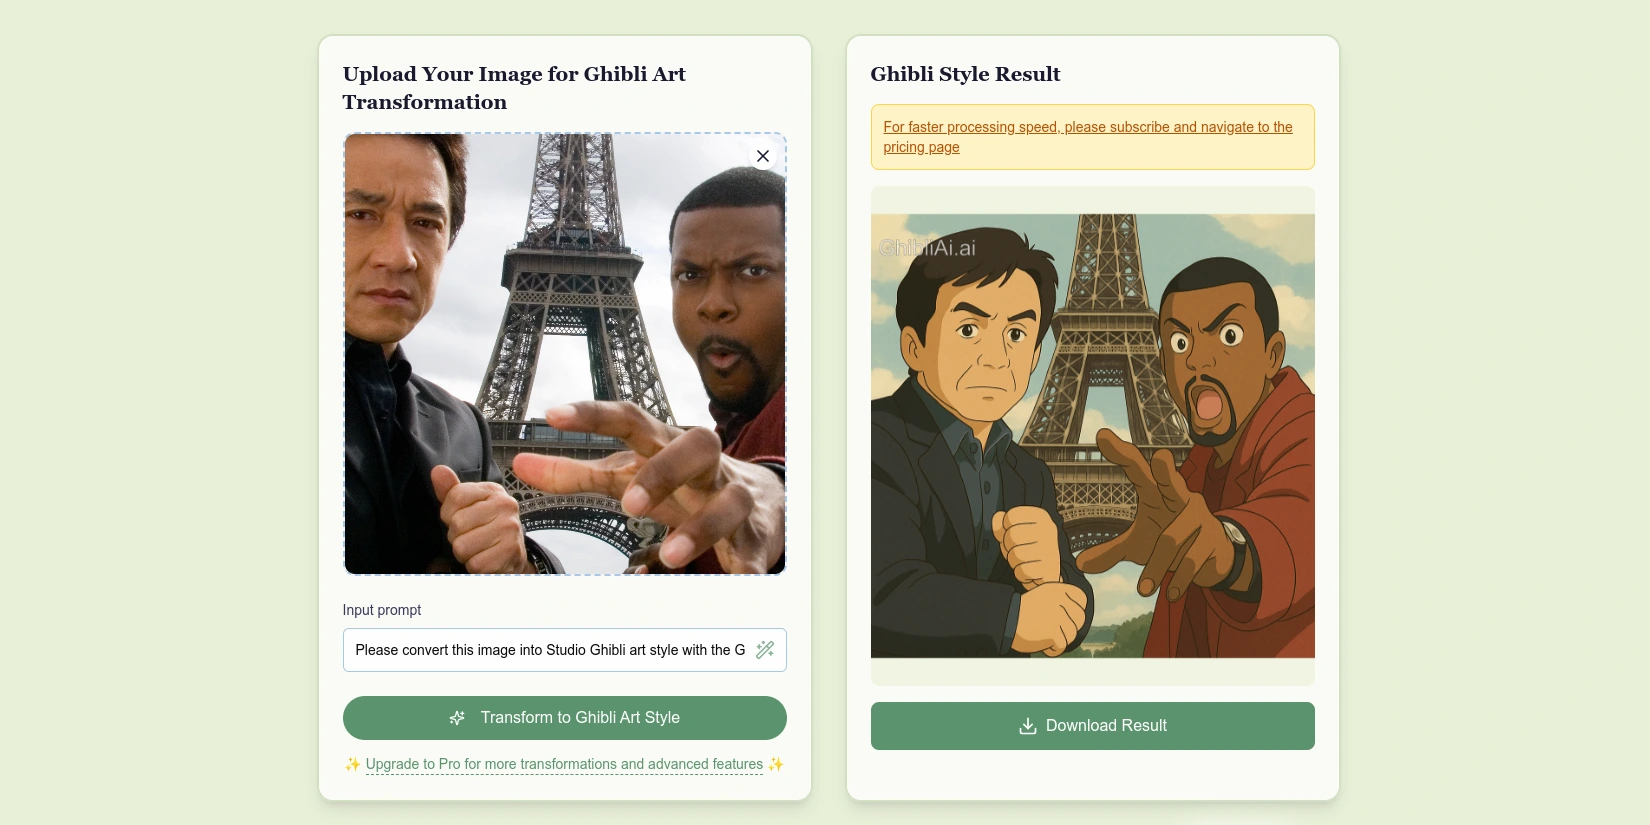Click the right sparkles emoji near Upgrade

click(776, 764)
